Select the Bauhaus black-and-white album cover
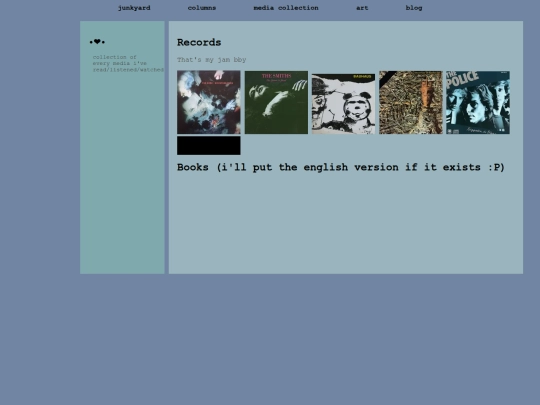Image resolution: width=540 pixels, height=405 pixels. pyautogui.click(x=343, y=104)
